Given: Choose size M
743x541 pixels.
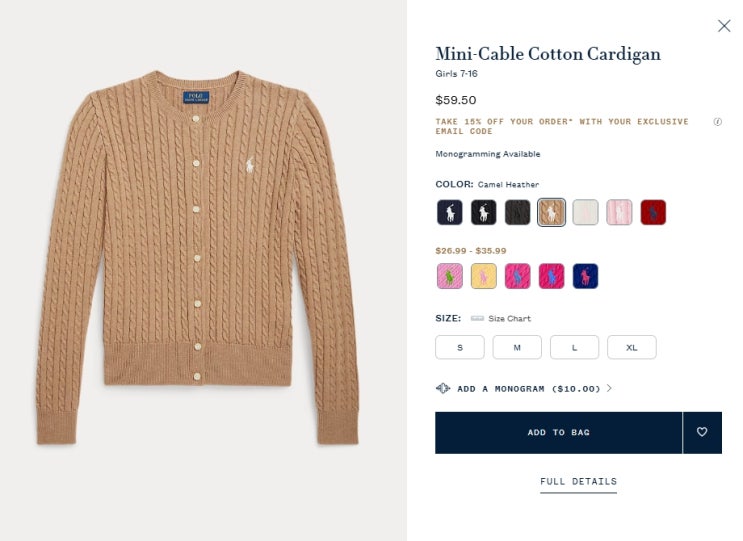Looking at the screenshot, I should pos(517,347).
